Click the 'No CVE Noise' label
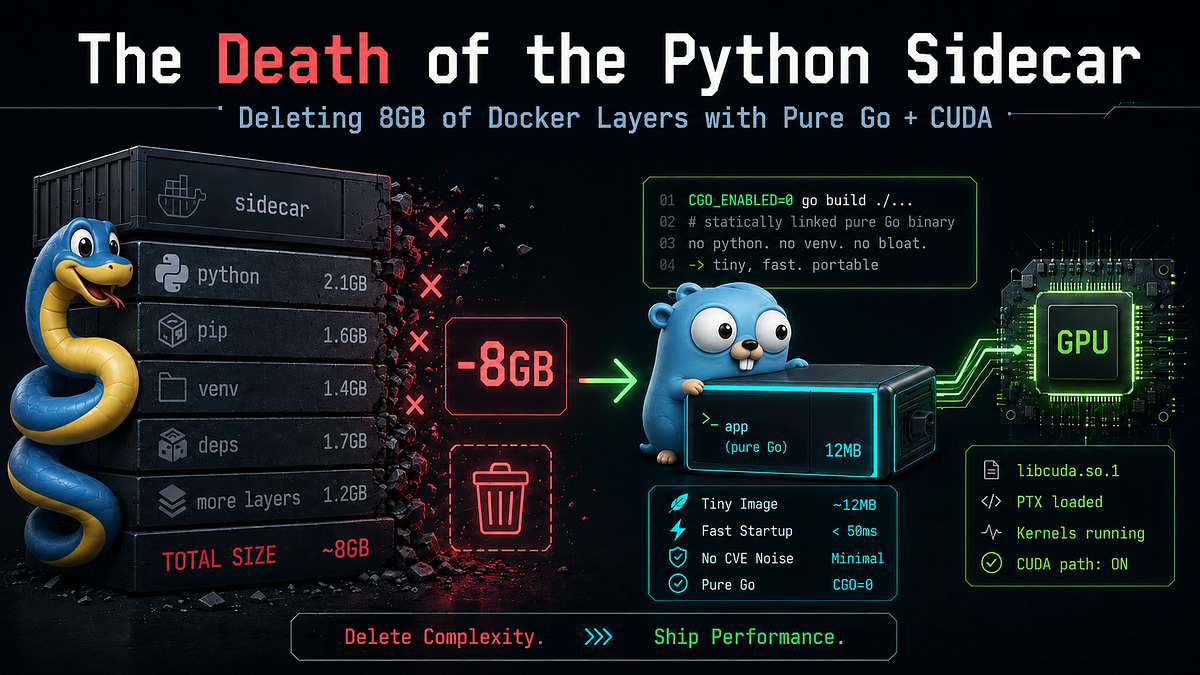Screen dimensions: 1200x675 tap(747, 558)
